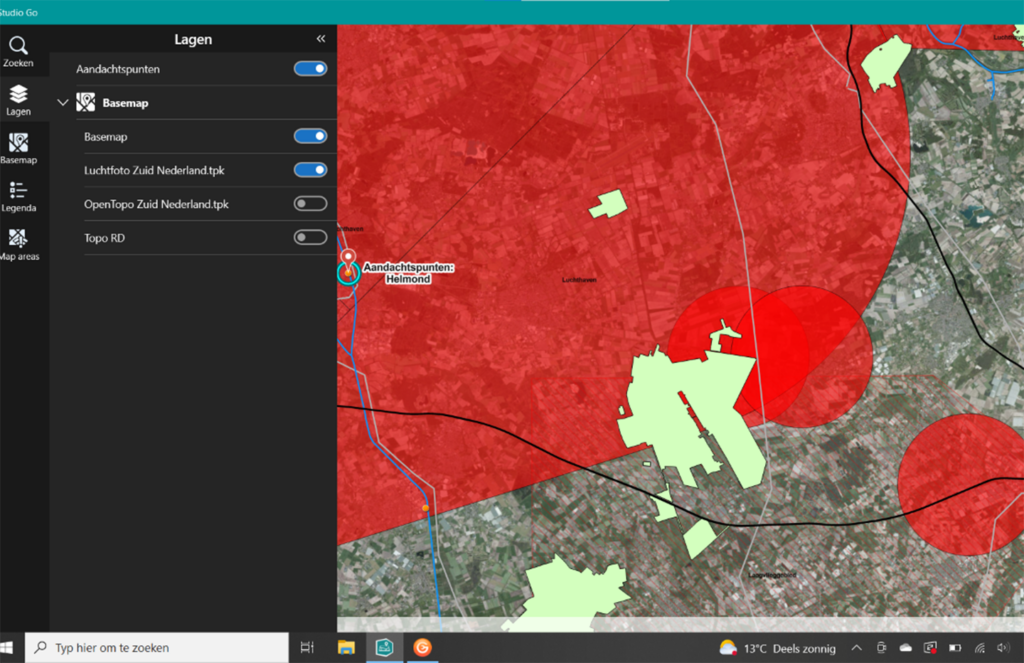Click the Helmond location pin marker

(x=348, y=259)
